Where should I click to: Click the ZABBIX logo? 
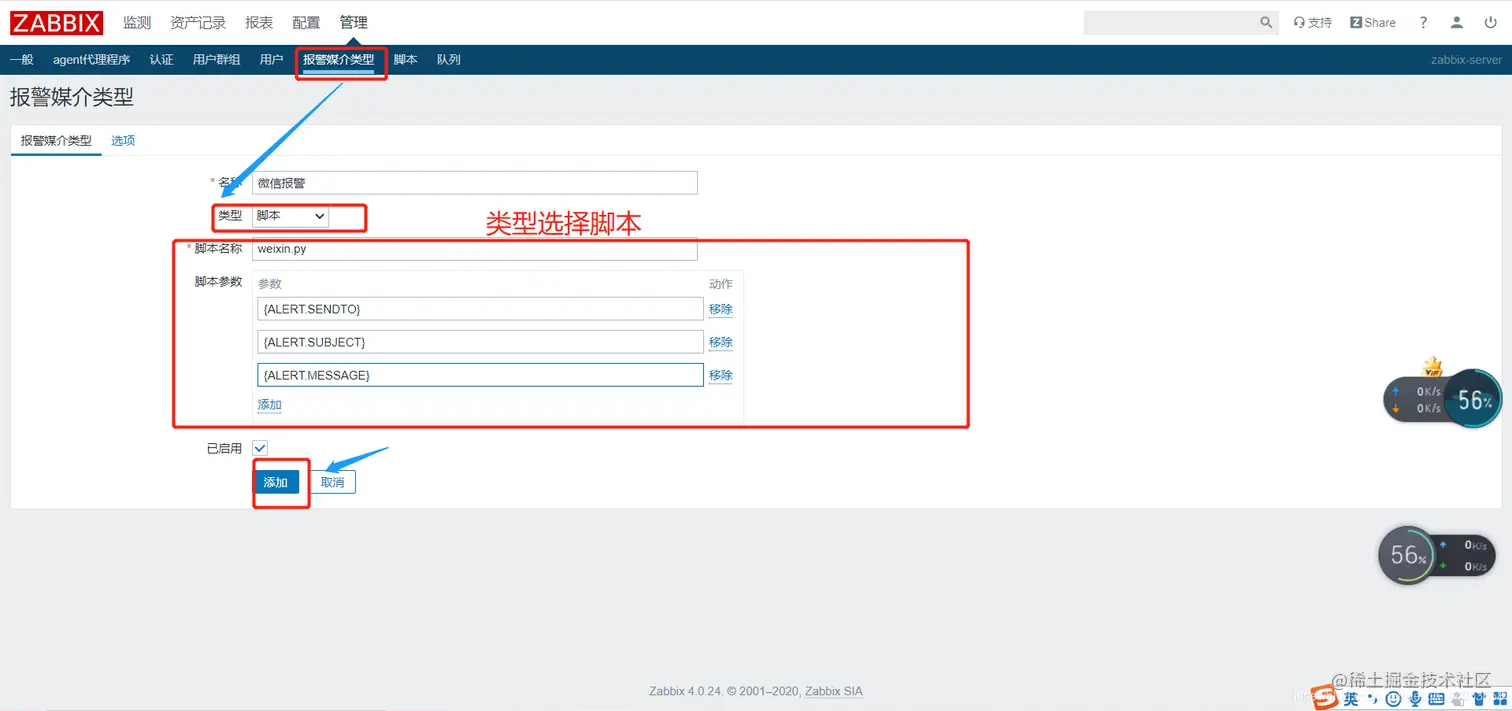coord(57,22)
